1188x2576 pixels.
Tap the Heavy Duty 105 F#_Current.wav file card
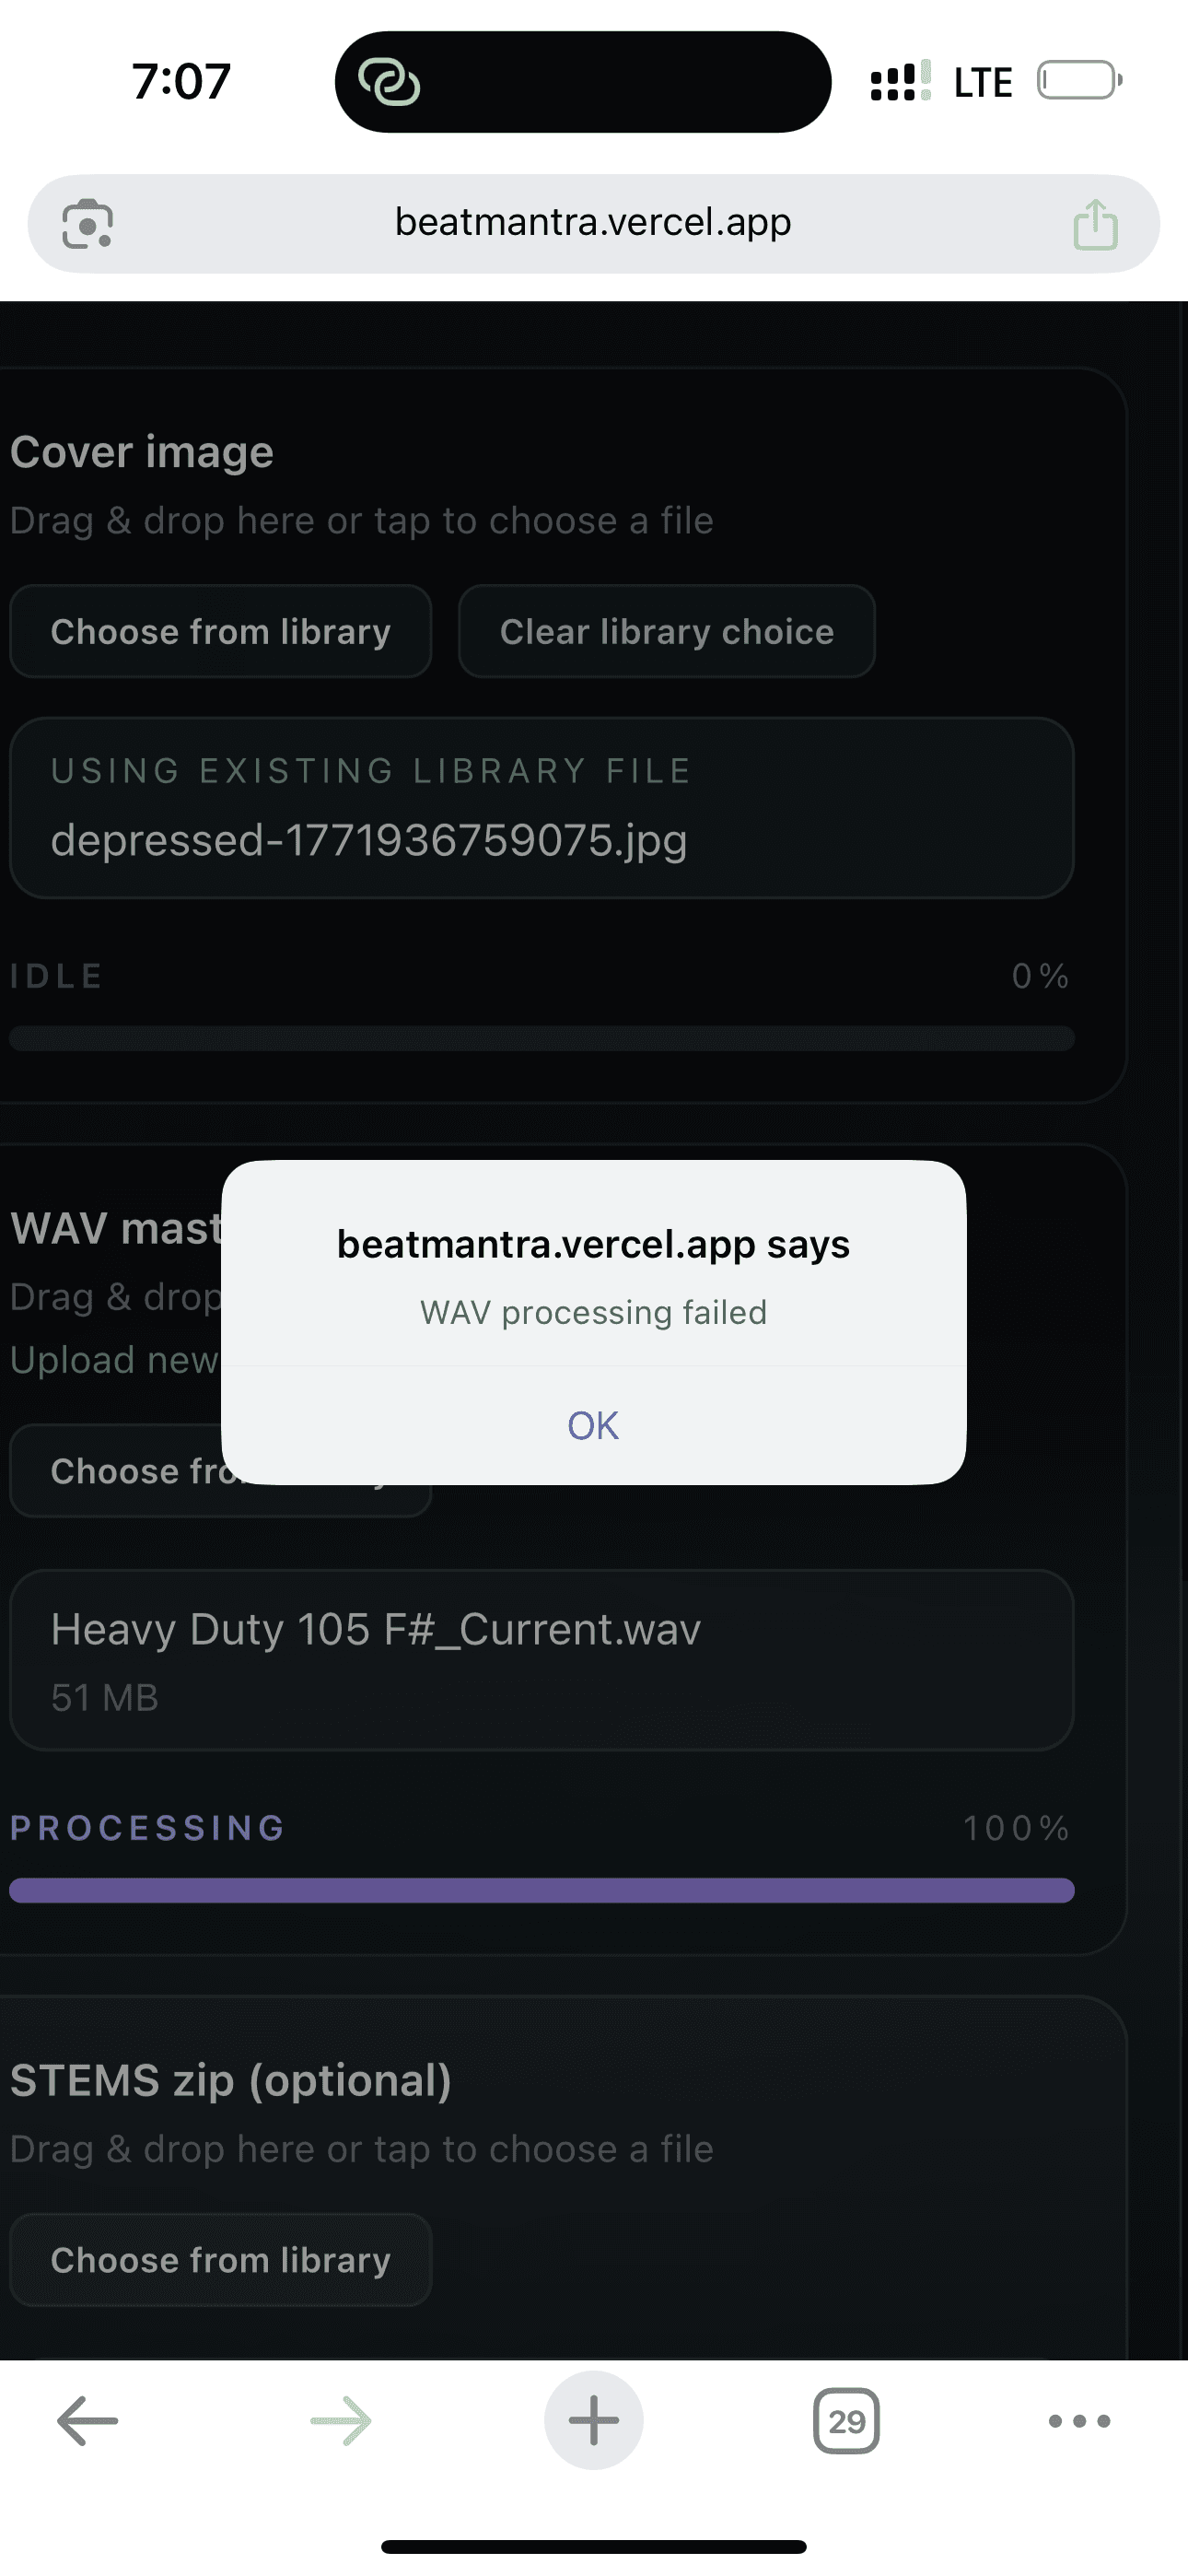tap(542, 1660)
